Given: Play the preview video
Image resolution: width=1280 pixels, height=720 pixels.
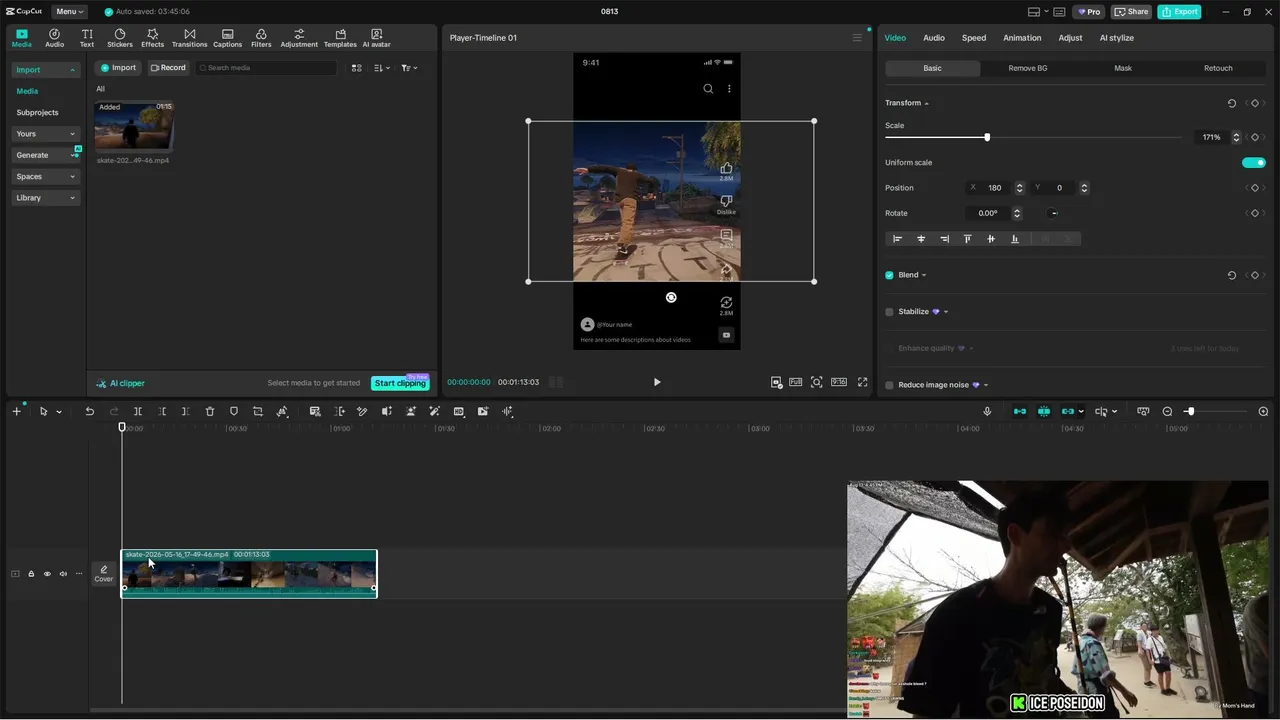Looking at the screenshot, I should point(657,382).
